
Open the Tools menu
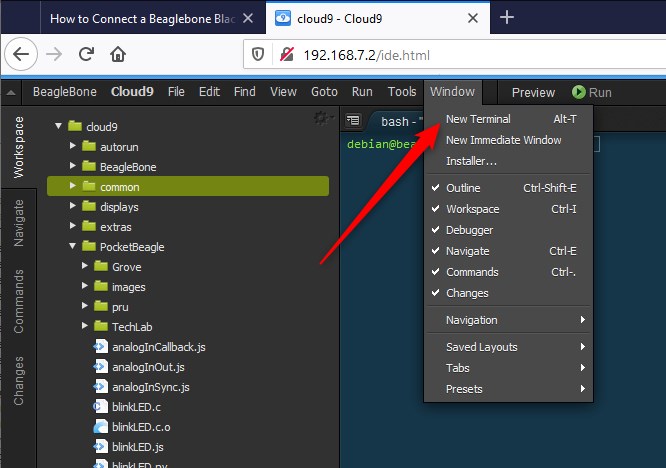pyautogui.click(x=402, y=92)
